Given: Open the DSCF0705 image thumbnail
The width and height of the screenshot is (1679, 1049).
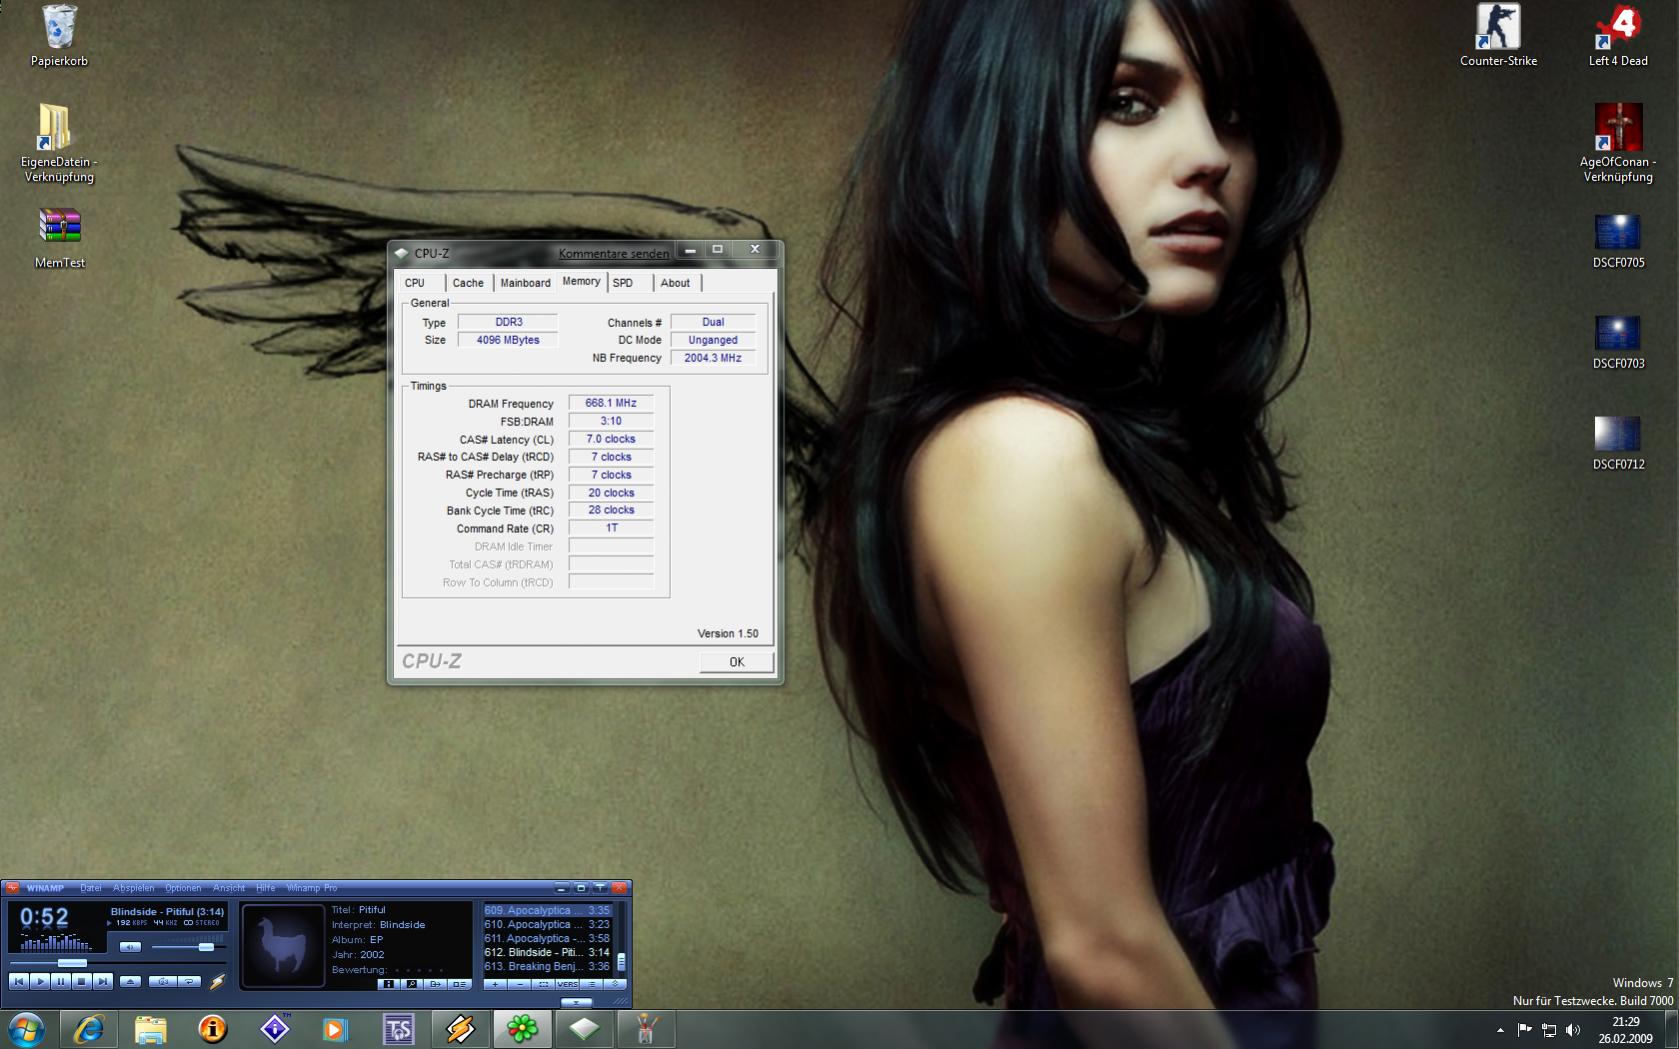Looking at the screenshot, I should pos(1618,240).
